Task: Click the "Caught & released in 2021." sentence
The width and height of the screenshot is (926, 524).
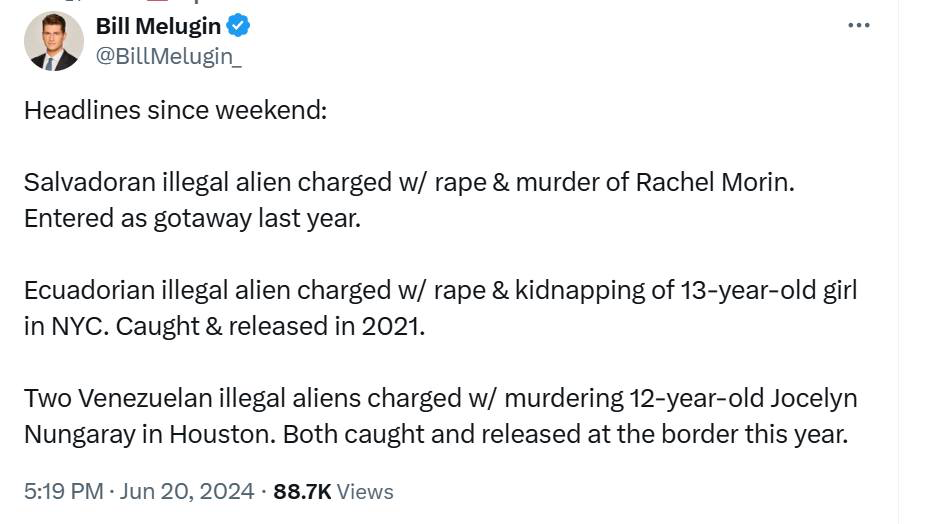Action: coord(271,326)
